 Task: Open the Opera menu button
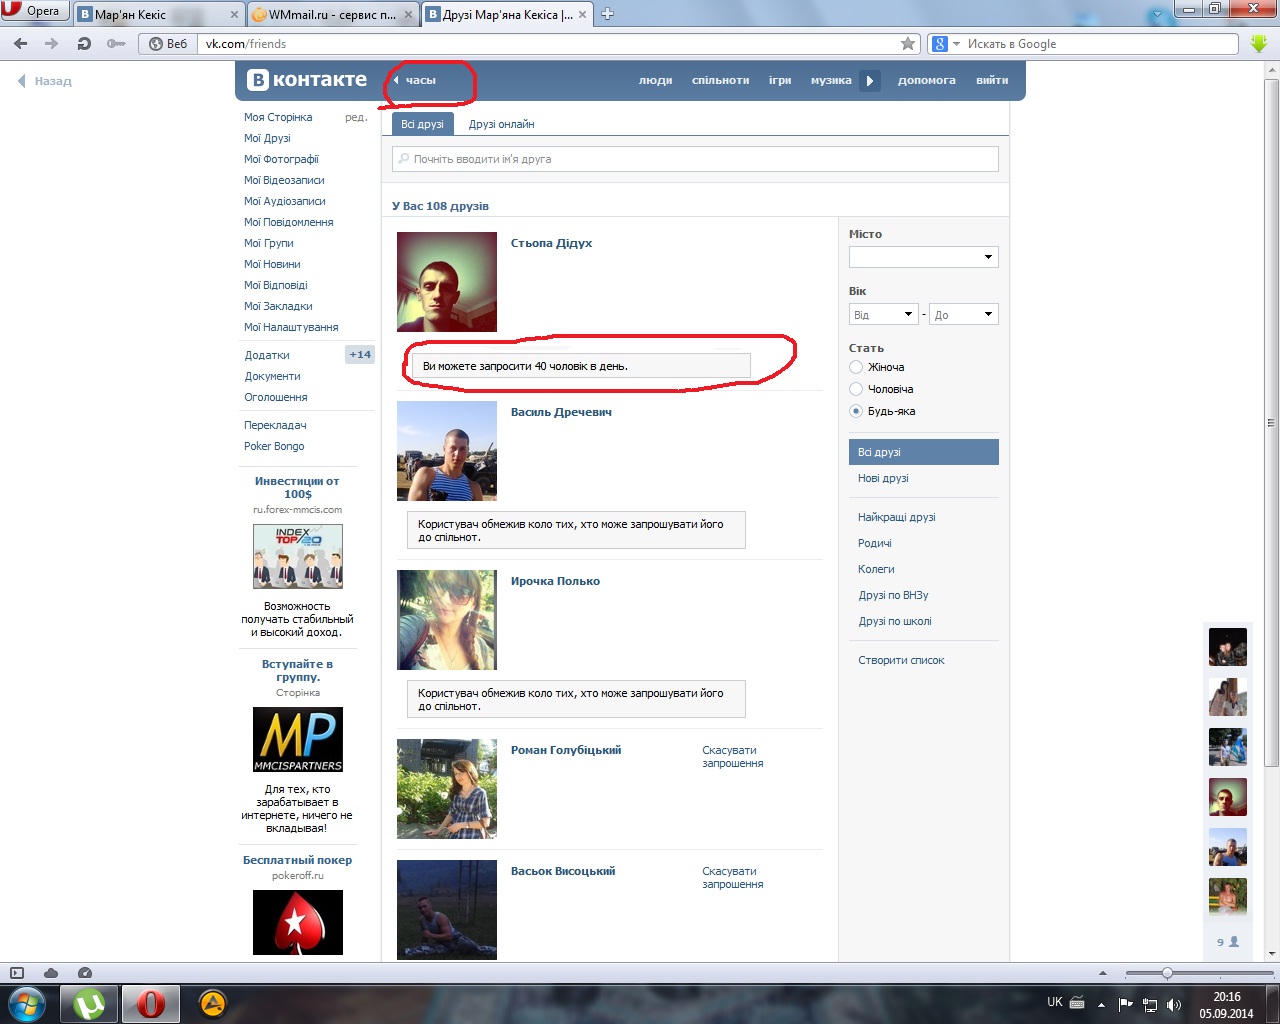[33, 11]
